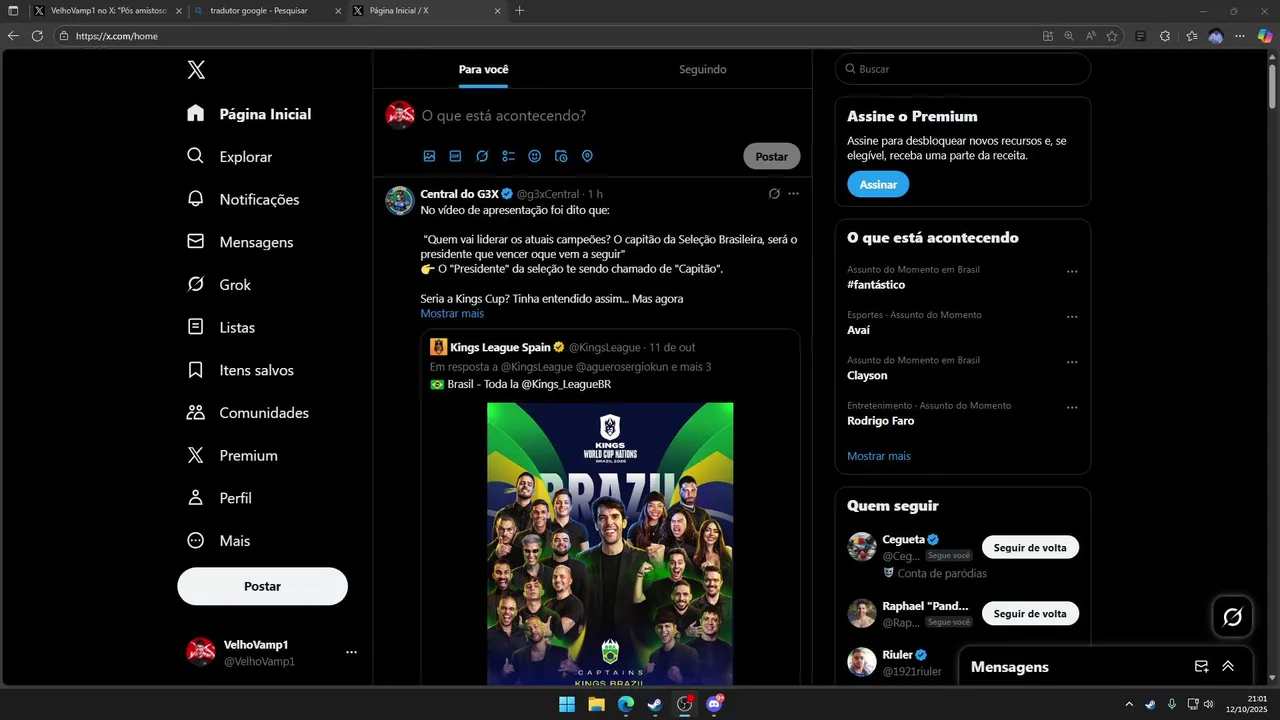Open Listas in the sidebar
The image size is (1280, 720).
coord(221,327)
